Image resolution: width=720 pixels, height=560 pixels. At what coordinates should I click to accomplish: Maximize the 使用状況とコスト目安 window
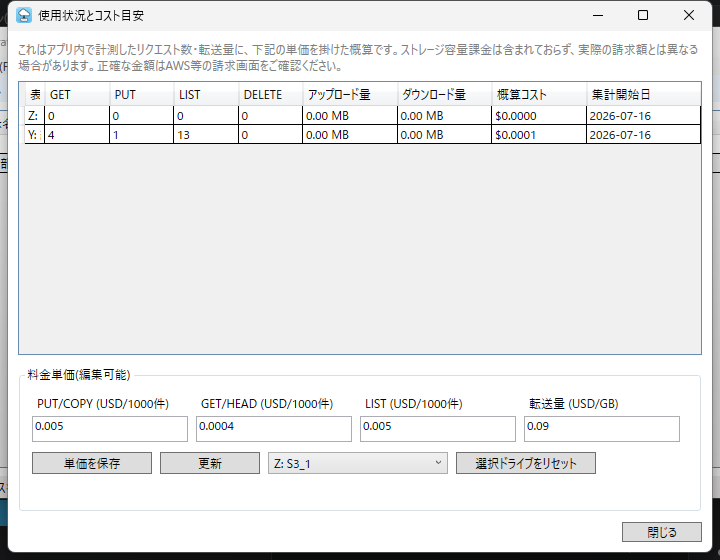(x=643, y=15)
